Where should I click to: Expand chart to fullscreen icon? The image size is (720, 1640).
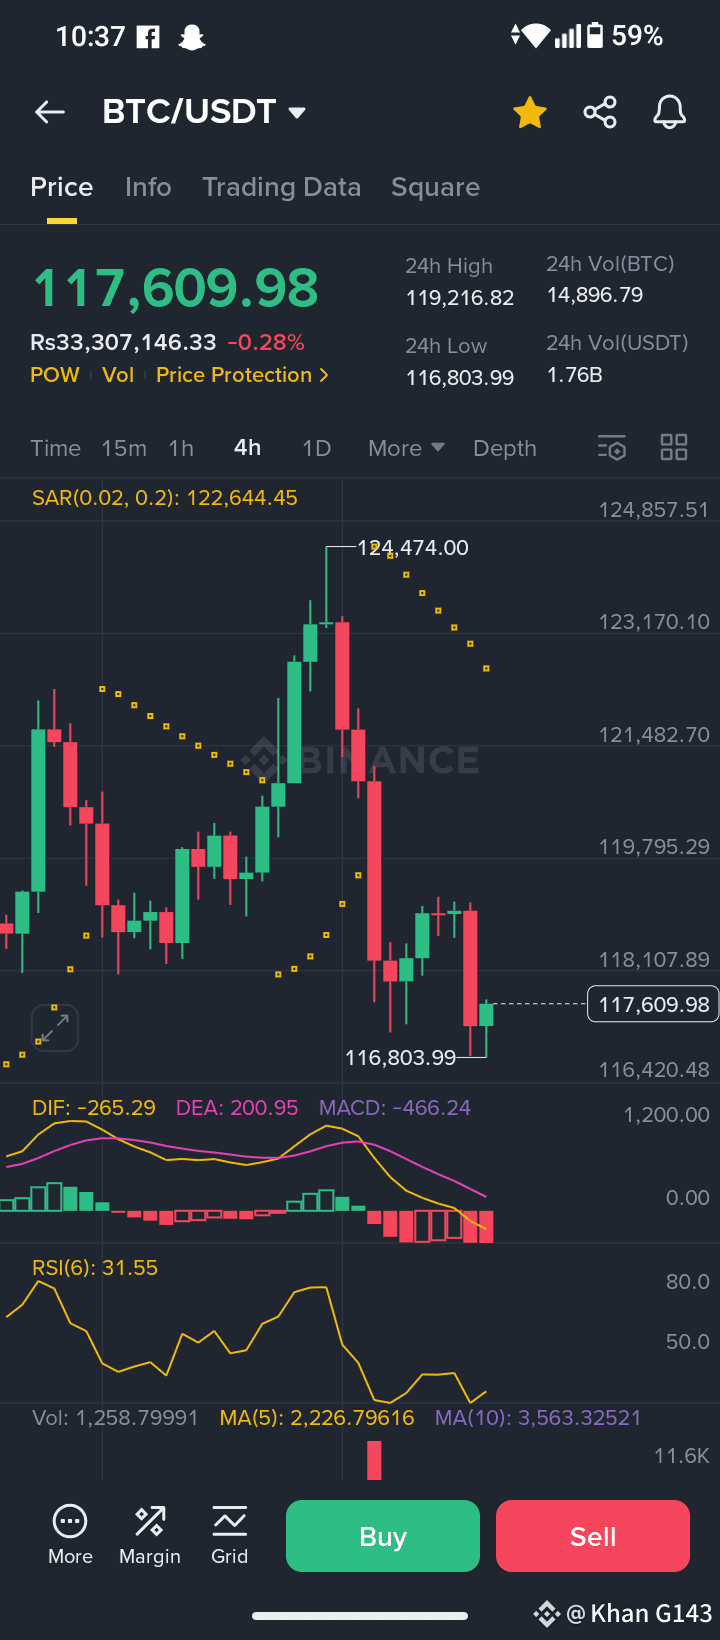(x=55, y=1027)
